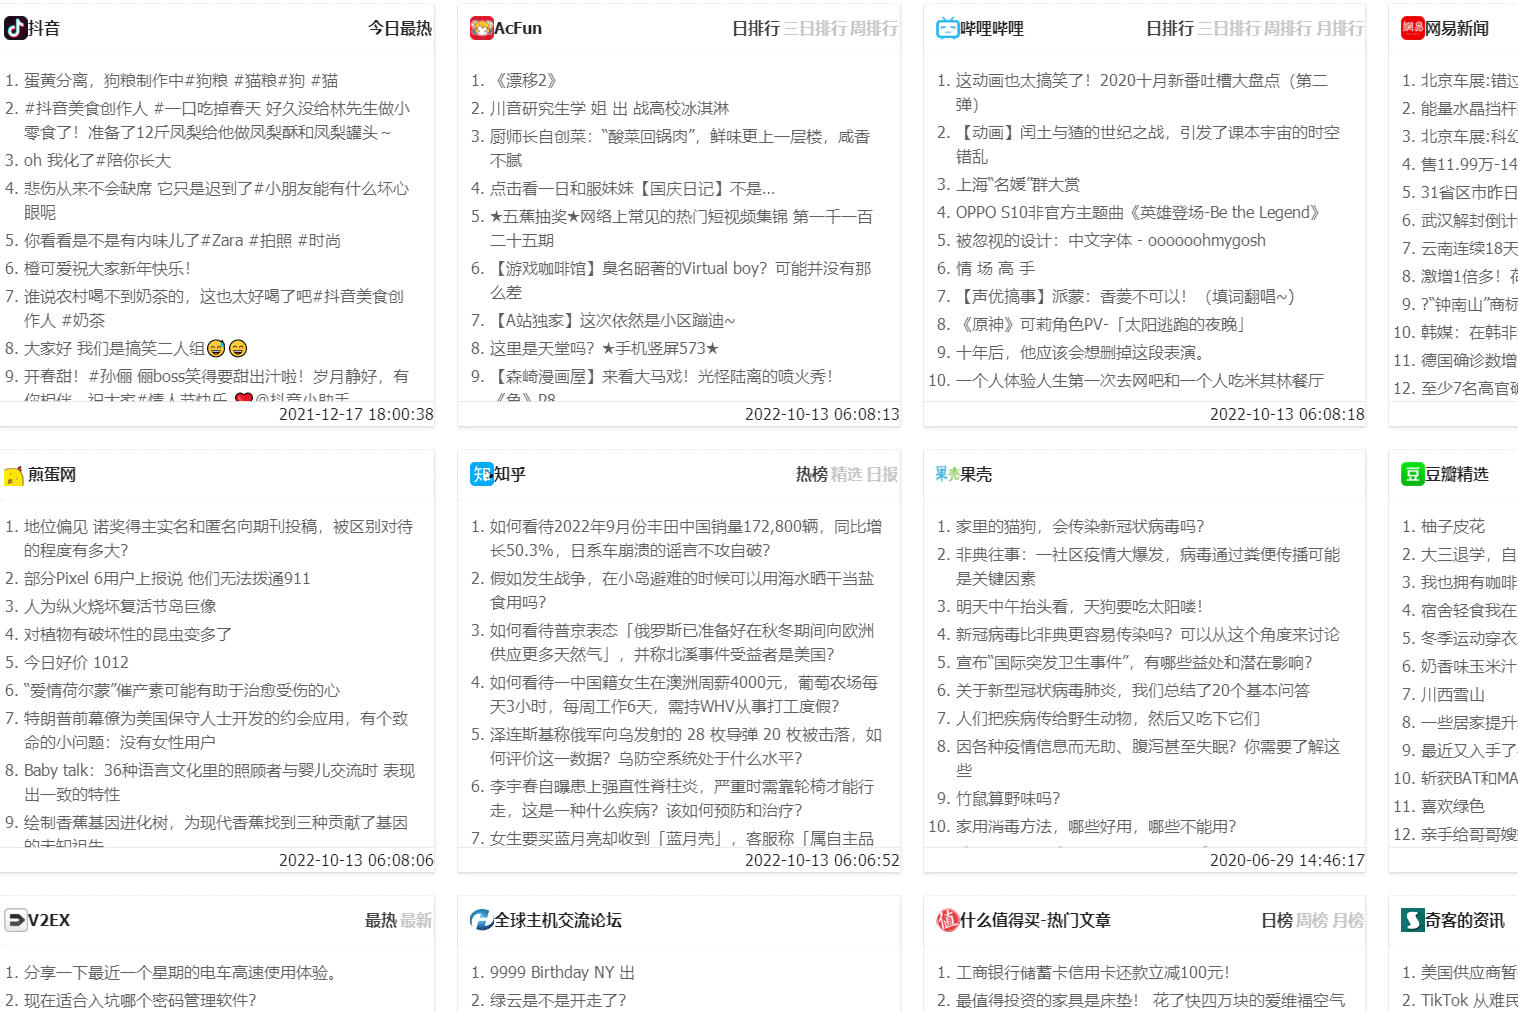The width and height of the screenshot is (1518, 1012).
Task: Open AcFun entry 《漂移2》
Action: pyautogui.click(x=523, y=80)
